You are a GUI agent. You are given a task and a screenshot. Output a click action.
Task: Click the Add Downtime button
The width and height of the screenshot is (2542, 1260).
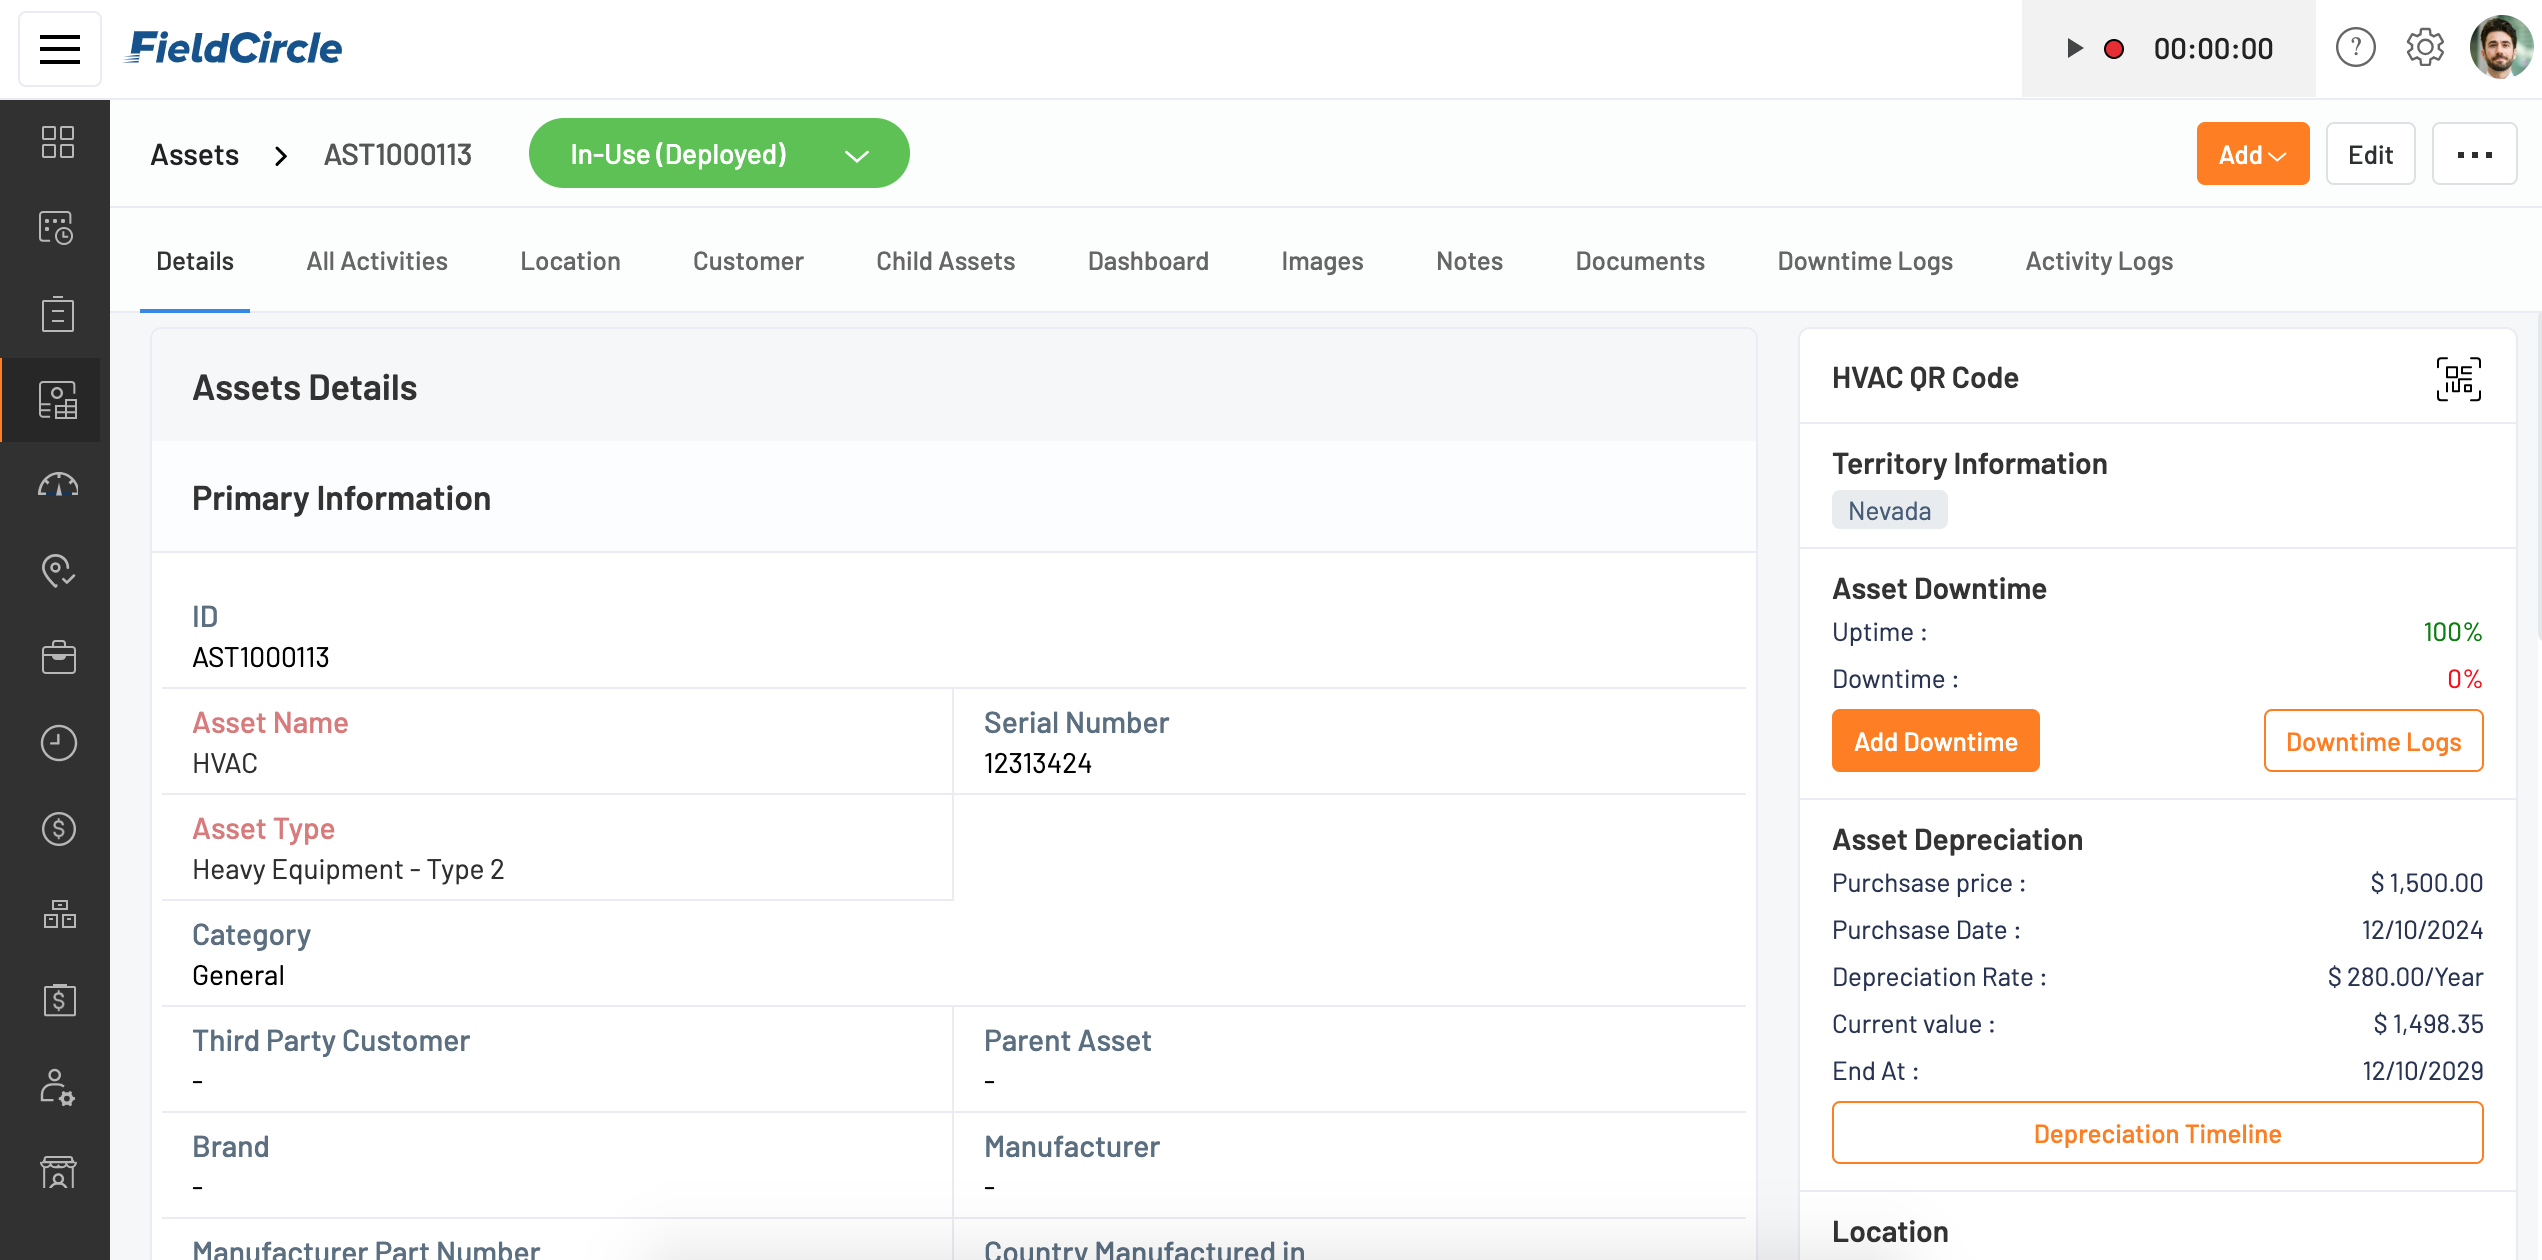tap(1935, 741)
